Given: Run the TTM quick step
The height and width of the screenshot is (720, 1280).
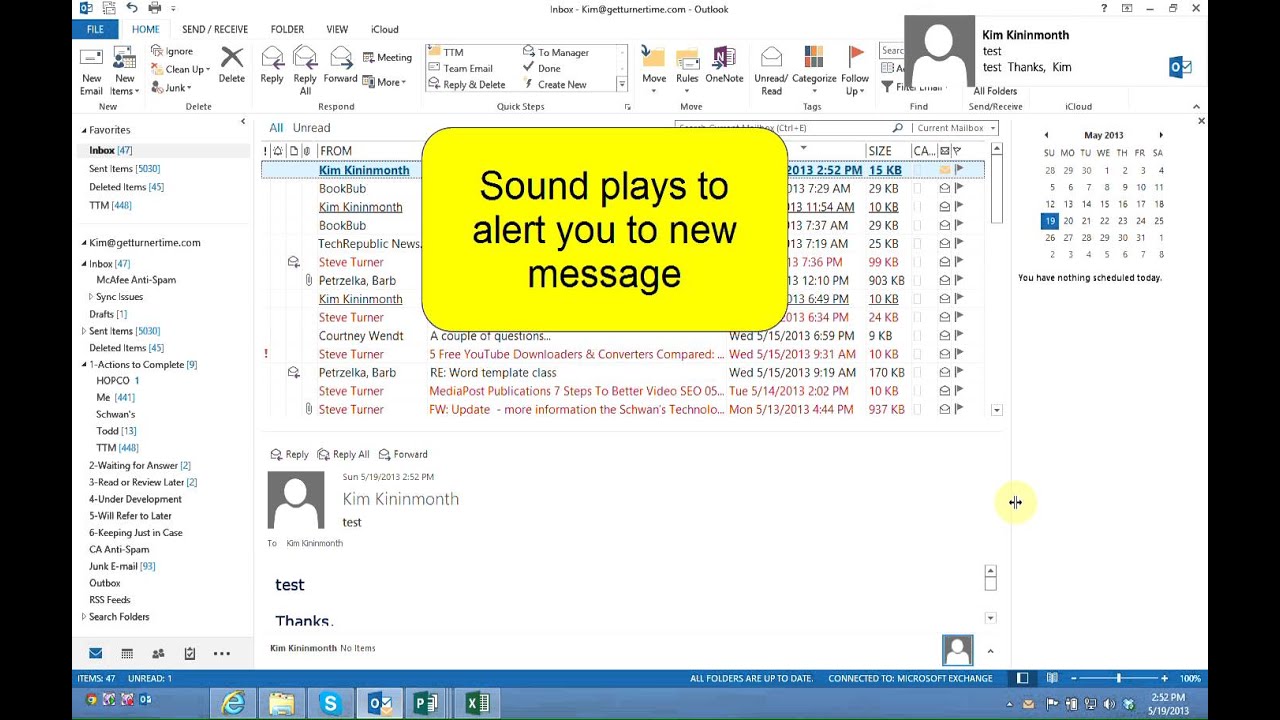Looking at the screenshot, I should [x=445, y=52].
